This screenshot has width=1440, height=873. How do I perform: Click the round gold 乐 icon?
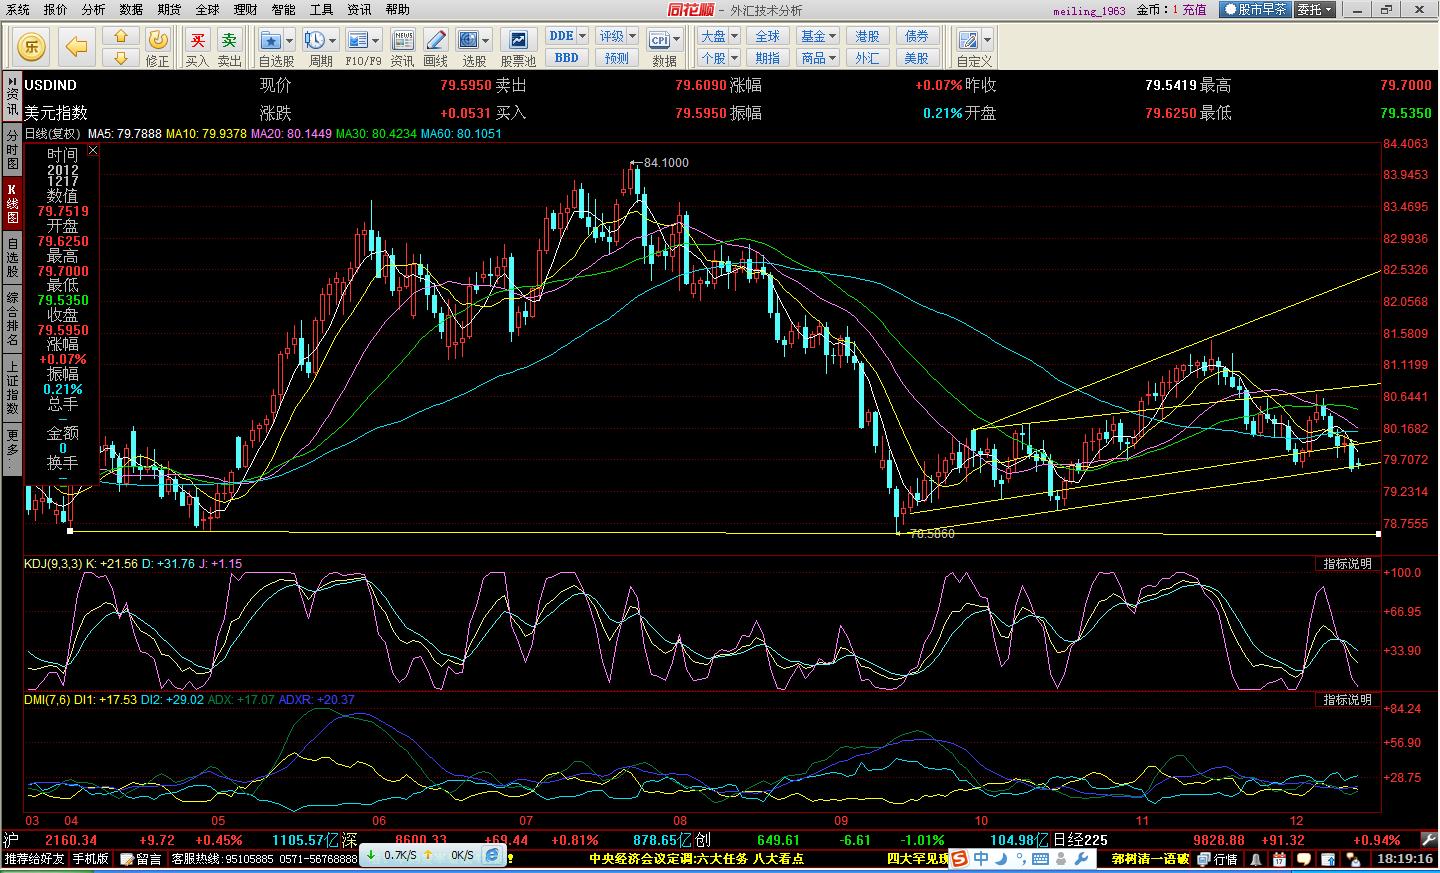tap(33, 46)
